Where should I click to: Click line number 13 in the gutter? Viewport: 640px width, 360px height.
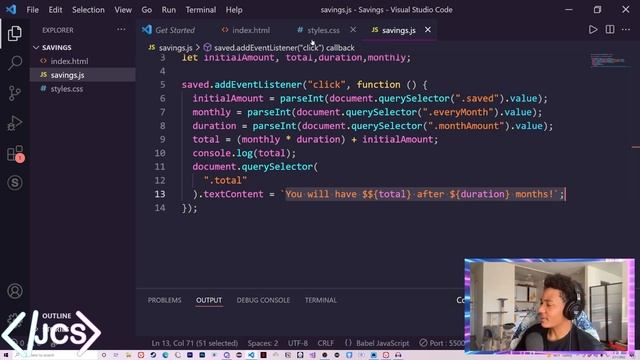point(160,194)
